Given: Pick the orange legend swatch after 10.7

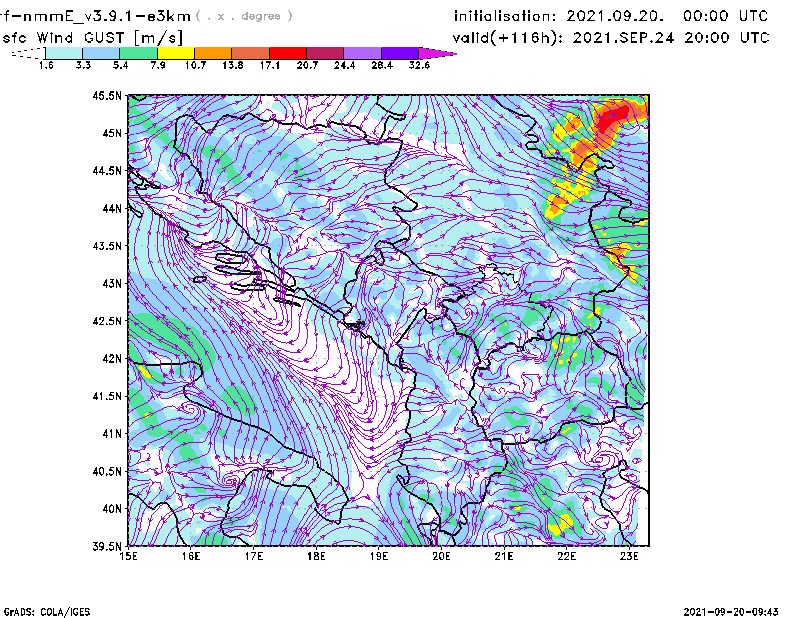Looking at the screenshot, I should click(213, 53).
